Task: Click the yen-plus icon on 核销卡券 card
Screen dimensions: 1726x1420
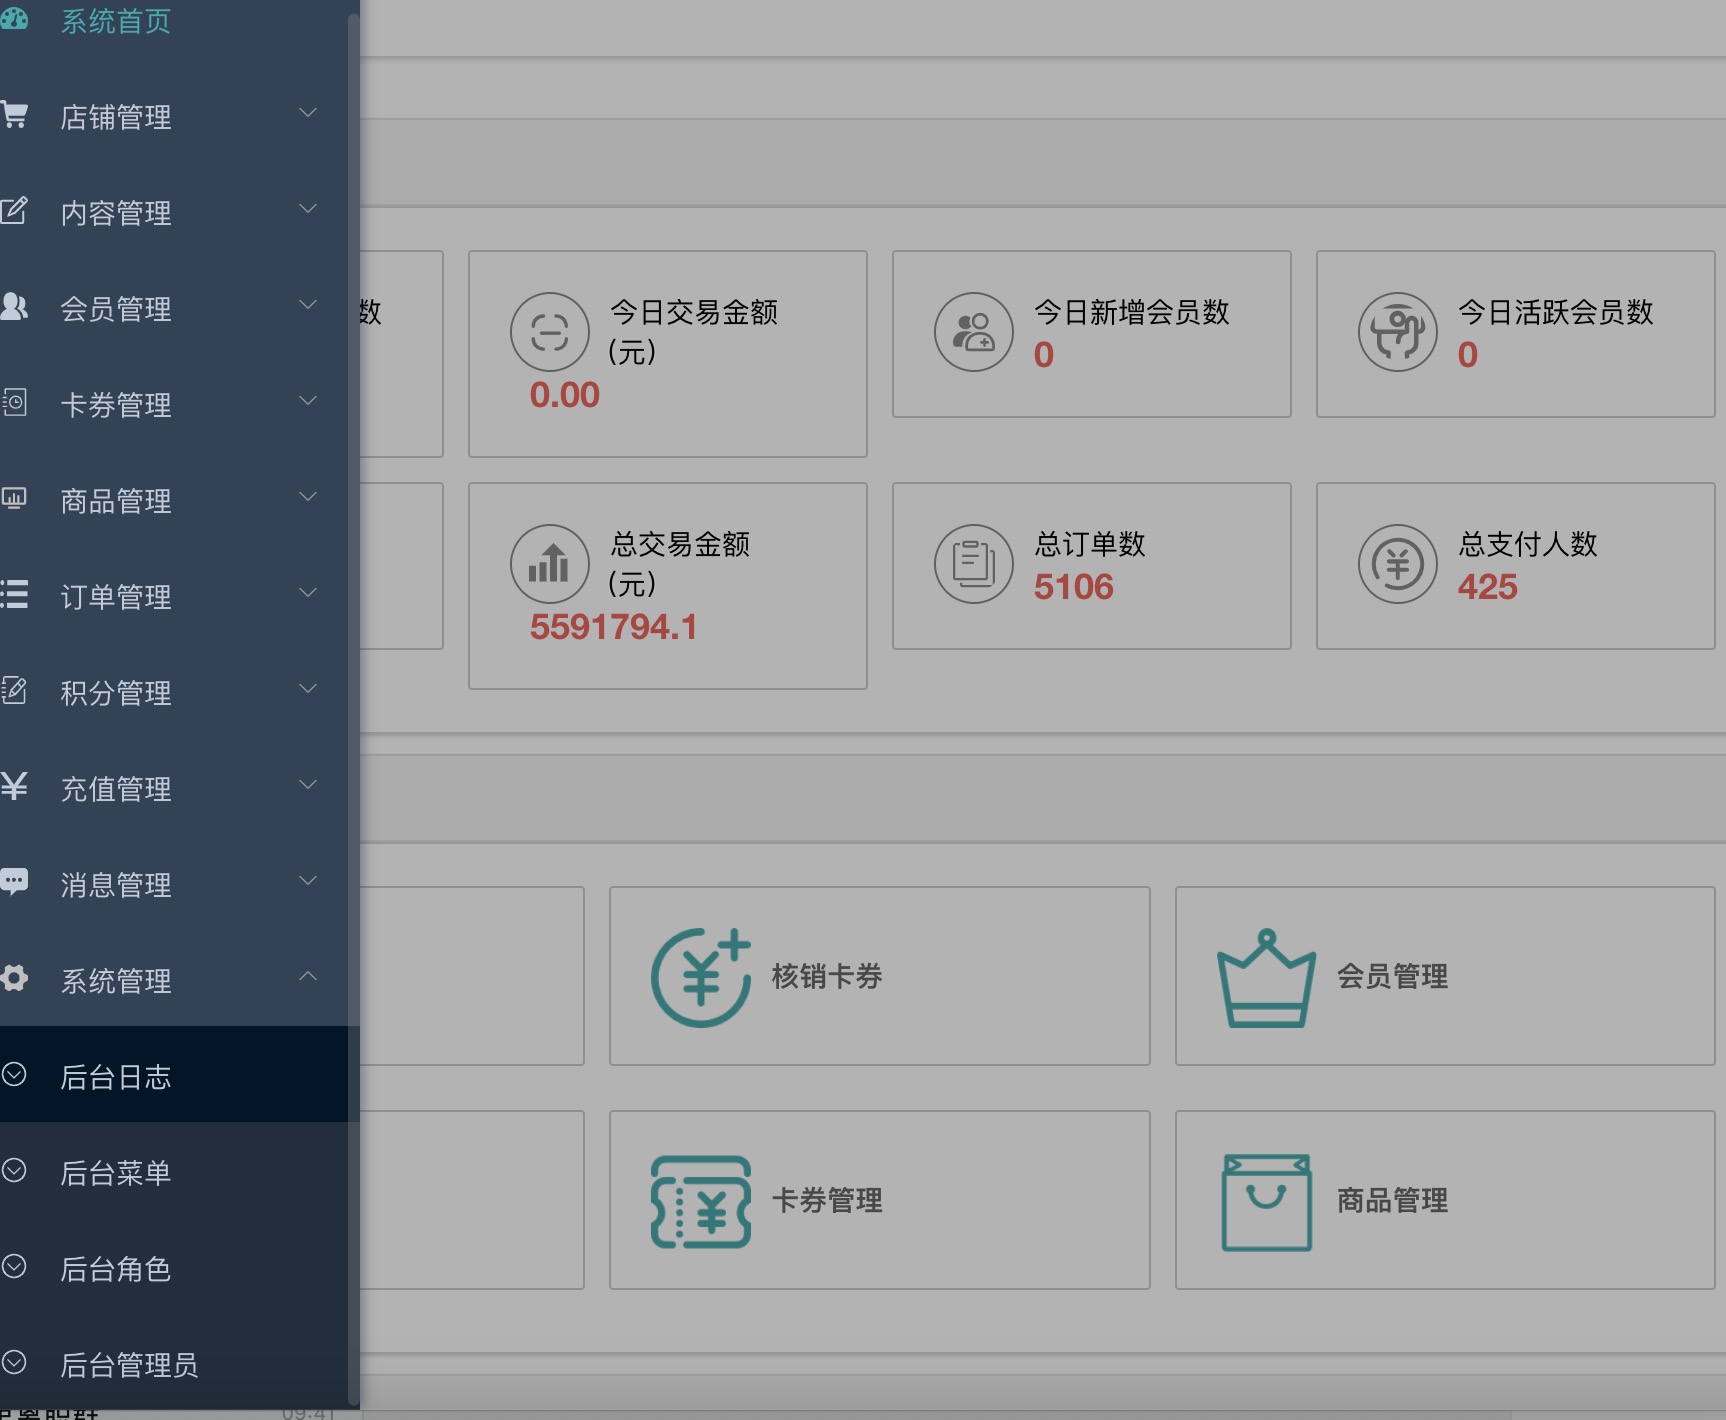Action: [701, 977]
